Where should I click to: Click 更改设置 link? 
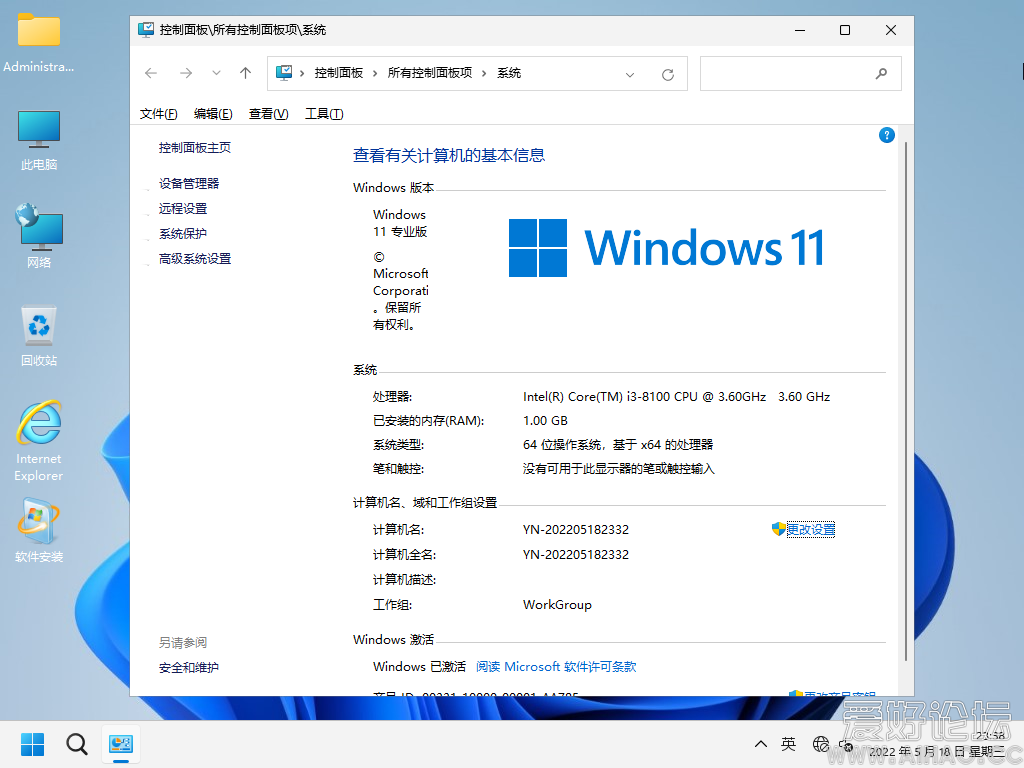coord(810,530)
